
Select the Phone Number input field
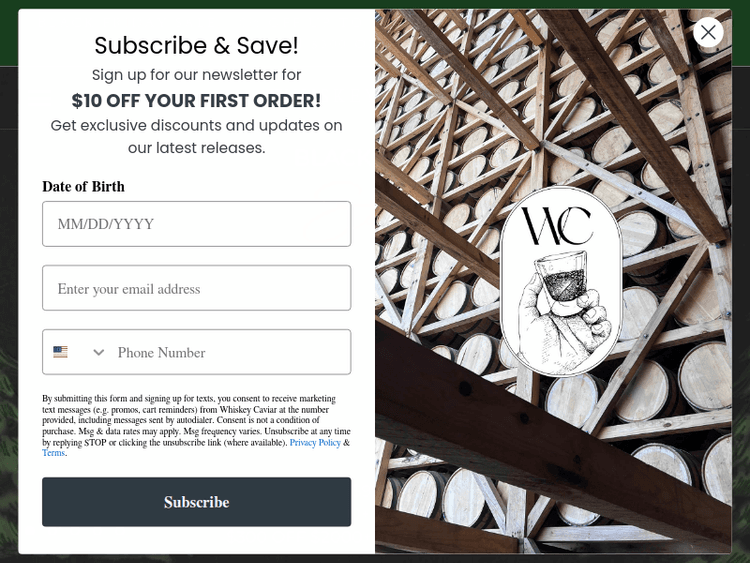pyautogui.click(x=232, y=353)
